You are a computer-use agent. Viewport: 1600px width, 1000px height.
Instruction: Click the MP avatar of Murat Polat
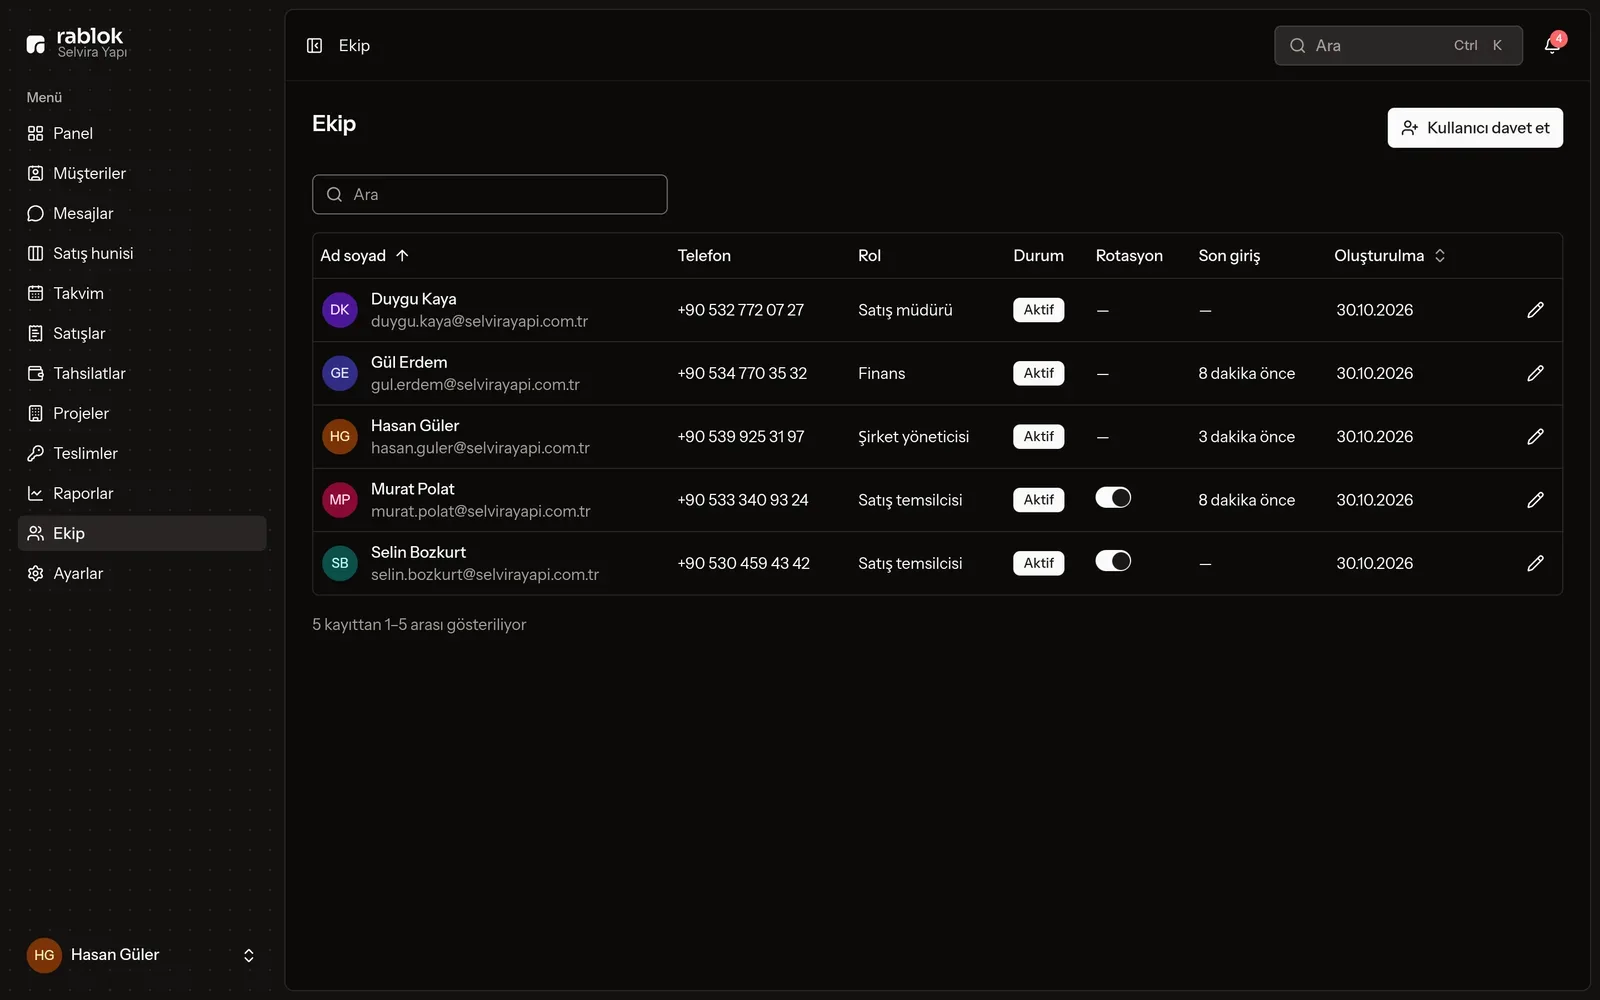click(340, 499)
